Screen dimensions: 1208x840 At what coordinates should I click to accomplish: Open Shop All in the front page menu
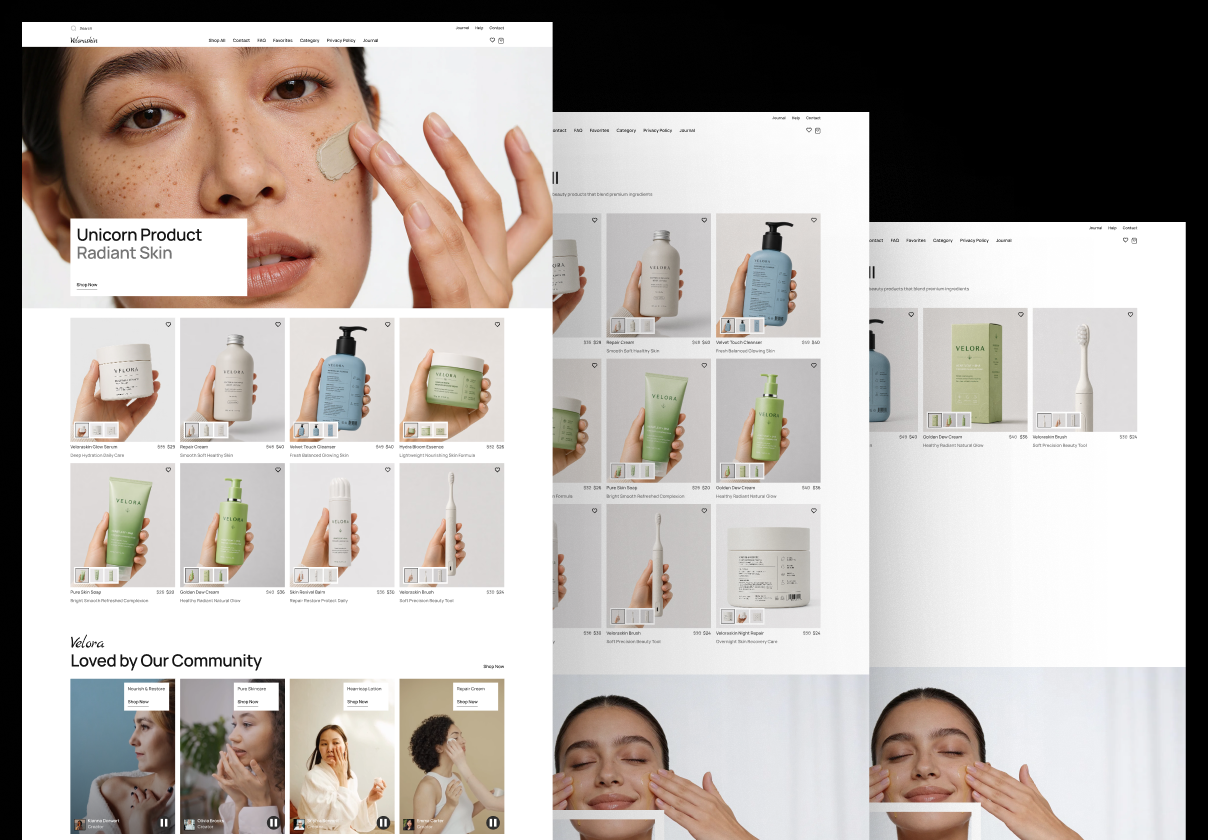[217, 40]
